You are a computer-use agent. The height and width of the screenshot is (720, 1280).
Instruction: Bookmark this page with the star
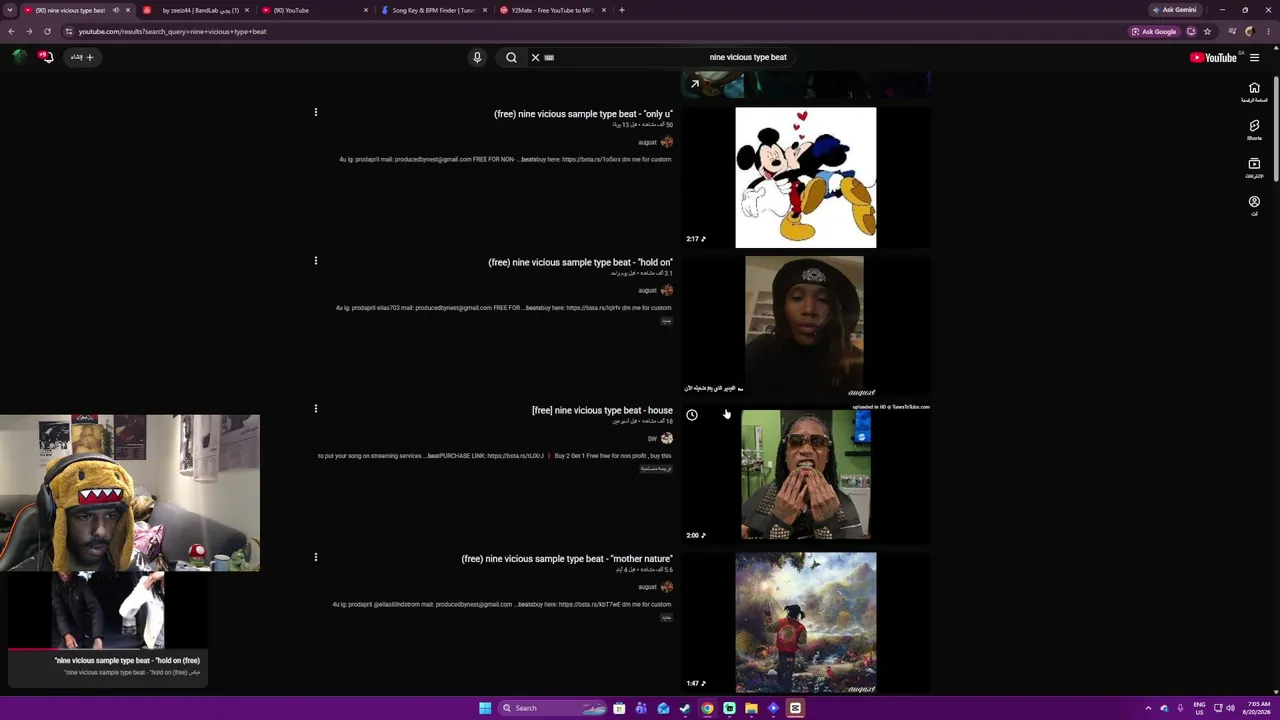coord(1207,31)
